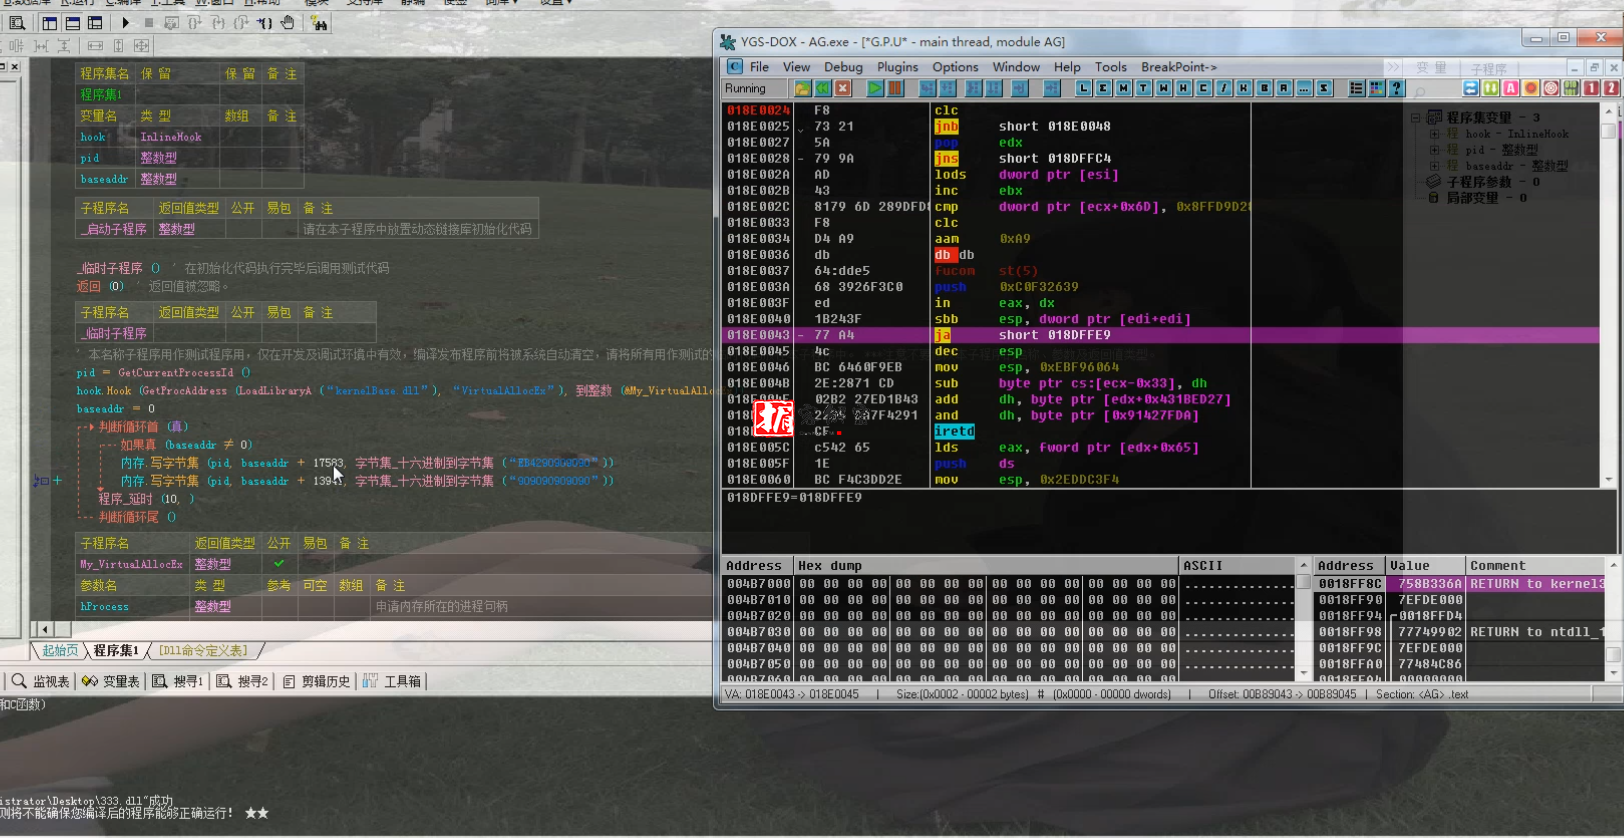The width and height of the screenshot is (1624, 838).
Task: Click the Open file folder icon in the debugger toolbar
Action: coord(802,88)
